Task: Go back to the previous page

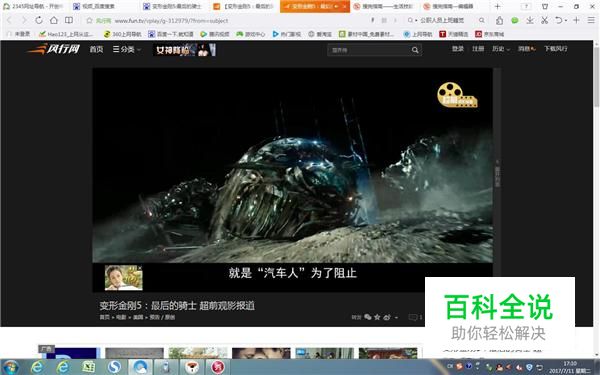Action: 9,20
